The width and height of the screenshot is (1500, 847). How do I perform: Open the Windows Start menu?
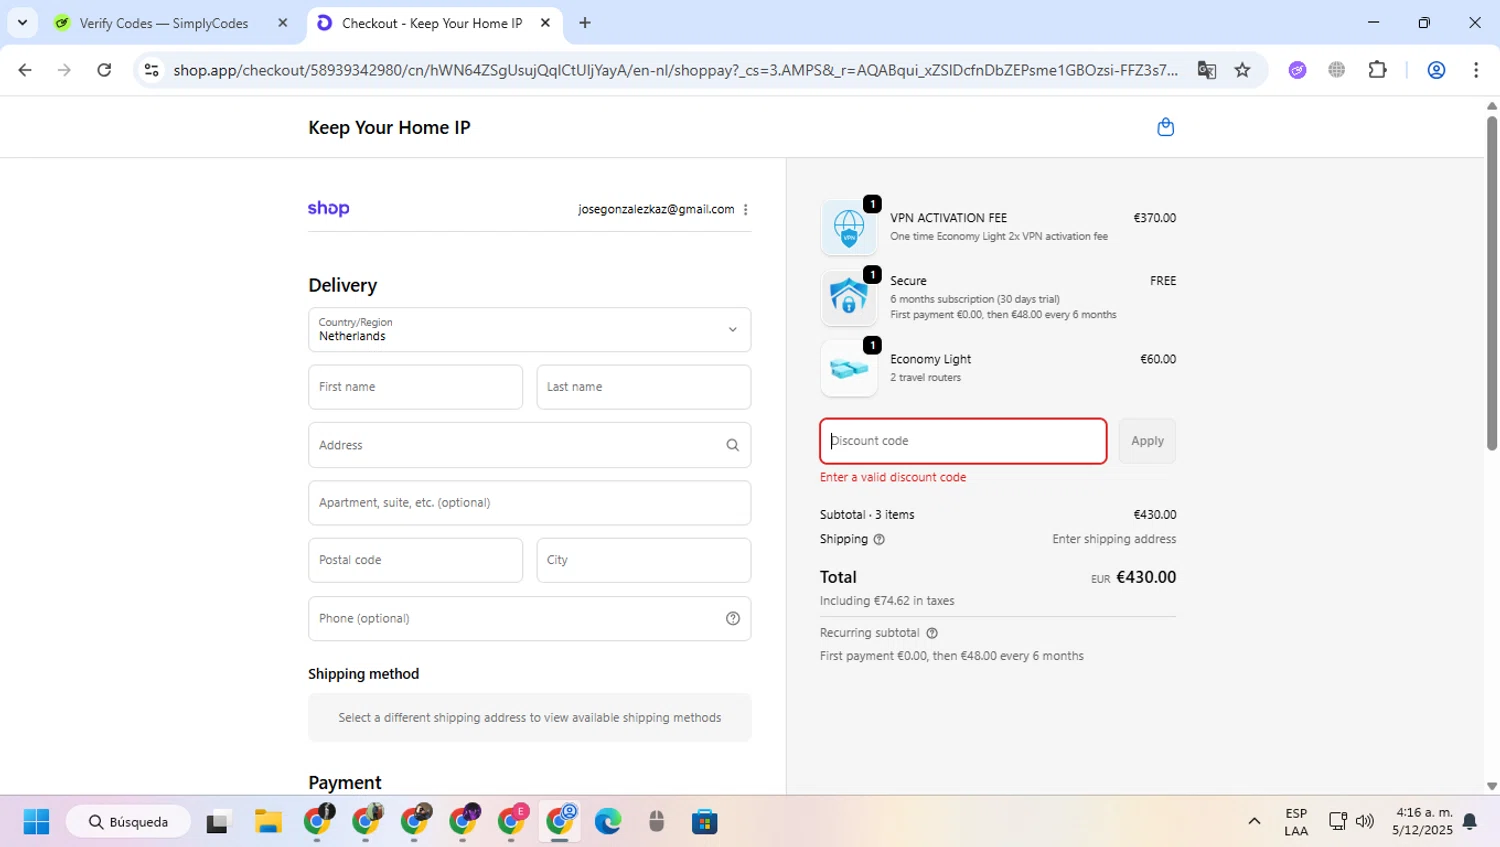pyautogui.click(x=36, y=822)
